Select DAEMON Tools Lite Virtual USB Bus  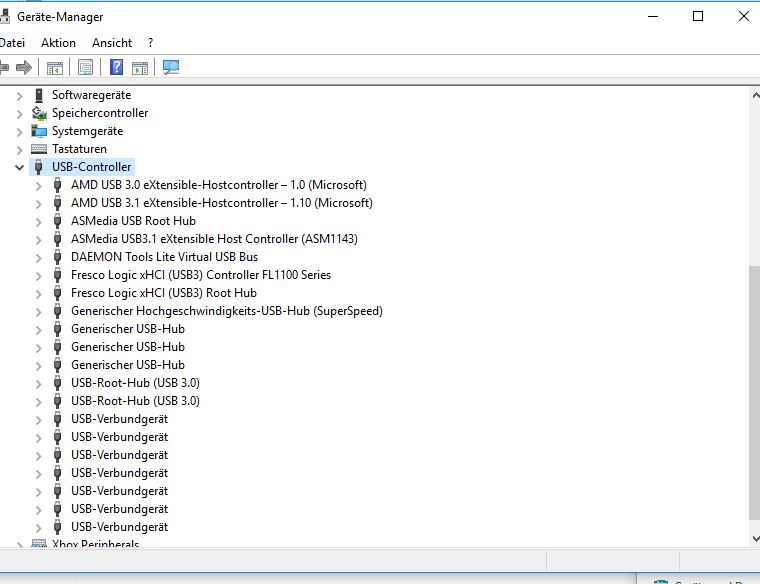(164, 257)
